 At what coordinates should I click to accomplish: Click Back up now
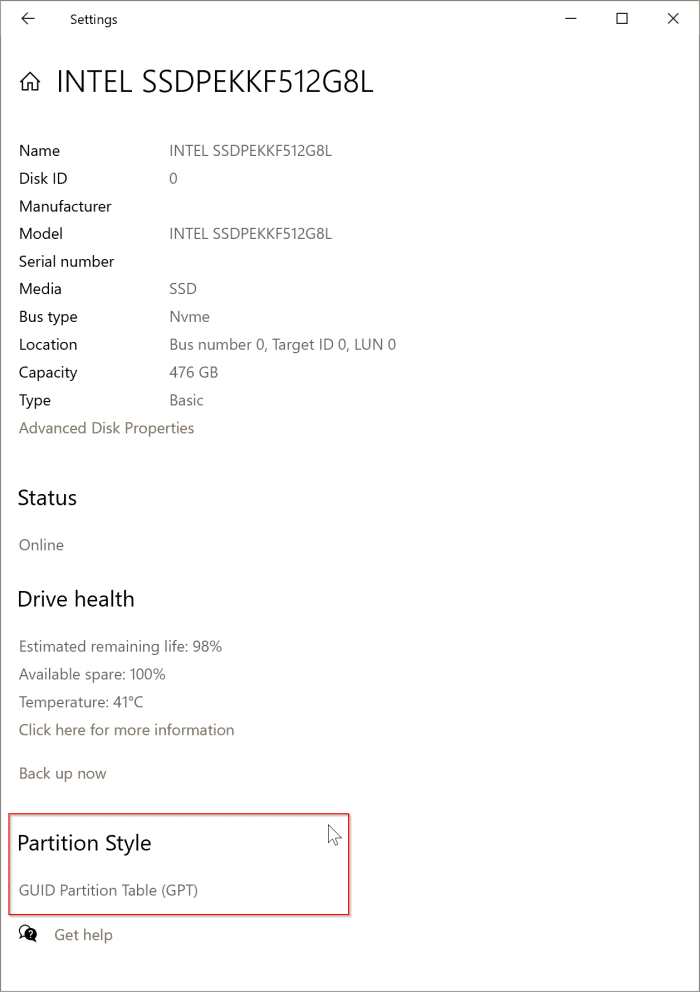[62, 773]
